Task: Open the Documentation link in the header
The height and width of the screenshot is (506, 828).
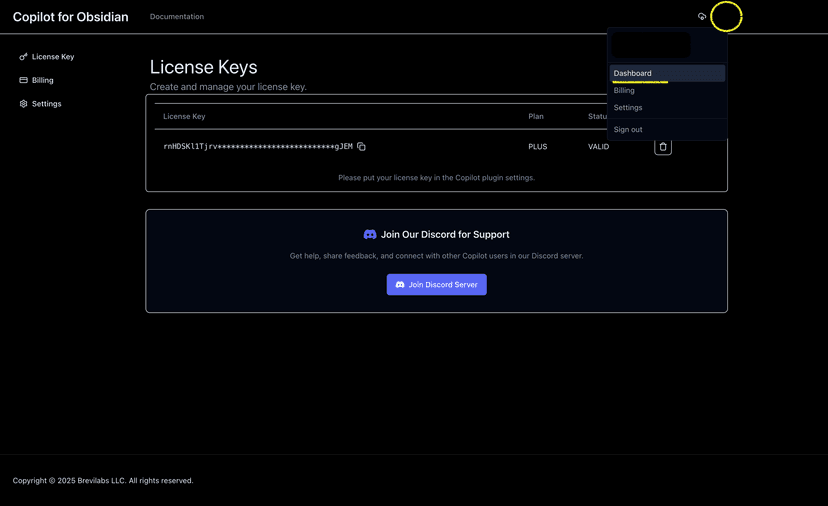Action: (177, 17)
